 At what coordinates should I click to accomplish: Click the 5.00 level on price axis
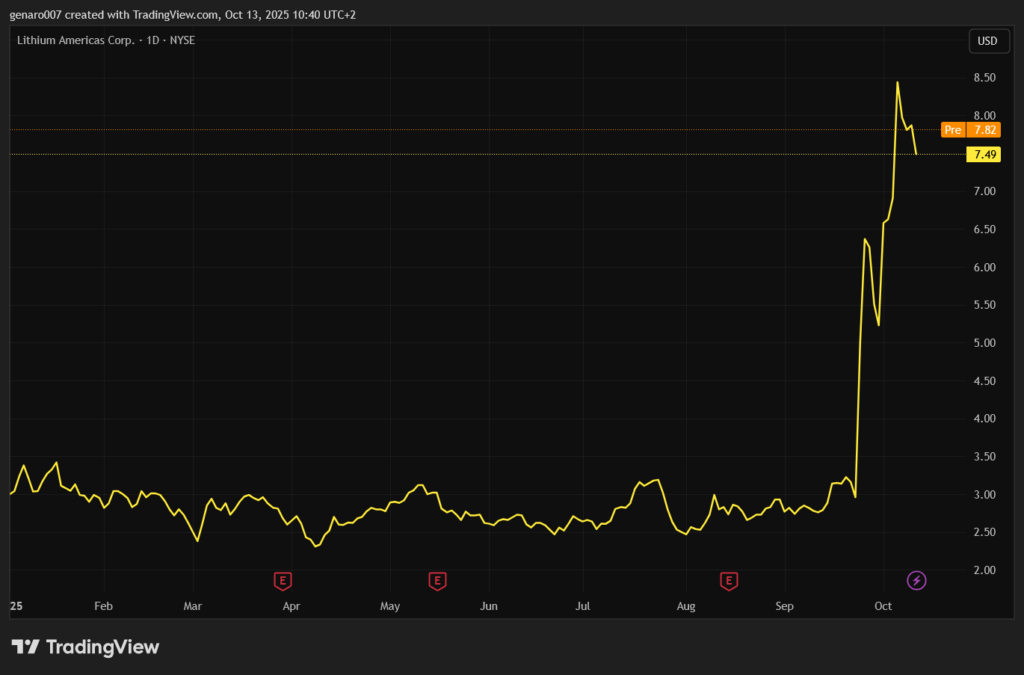click(984, 343)
